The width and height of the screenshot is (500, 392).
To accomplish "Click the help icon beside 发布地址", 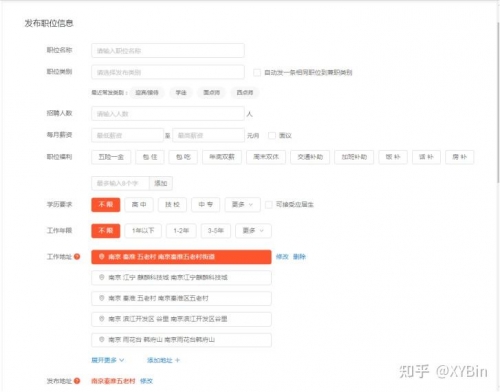I will [x=77, y=381].
